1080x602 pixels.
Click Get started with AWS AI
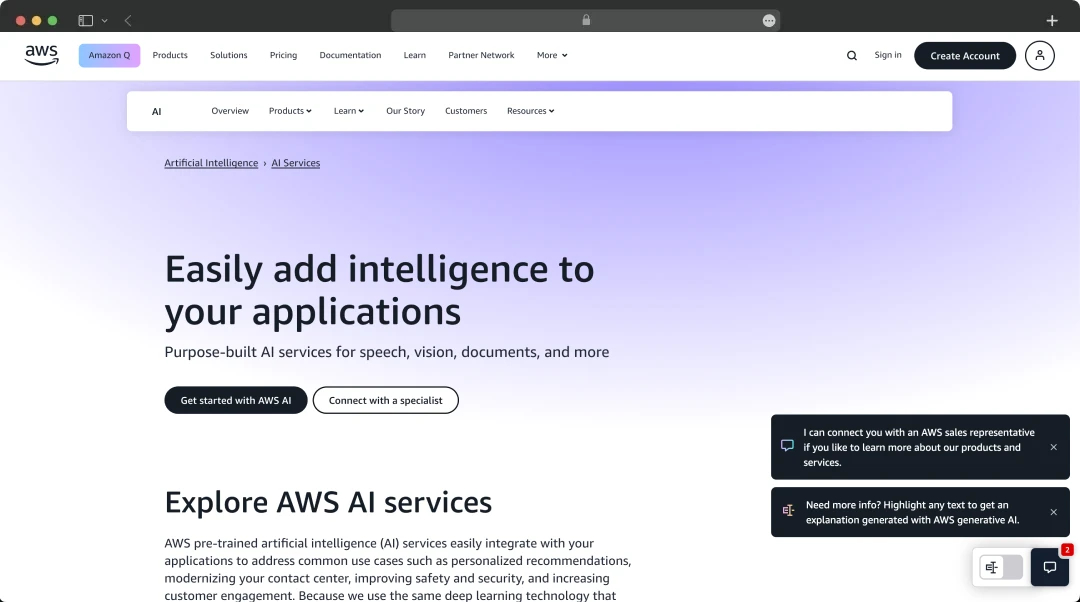[x=235, y=400]
